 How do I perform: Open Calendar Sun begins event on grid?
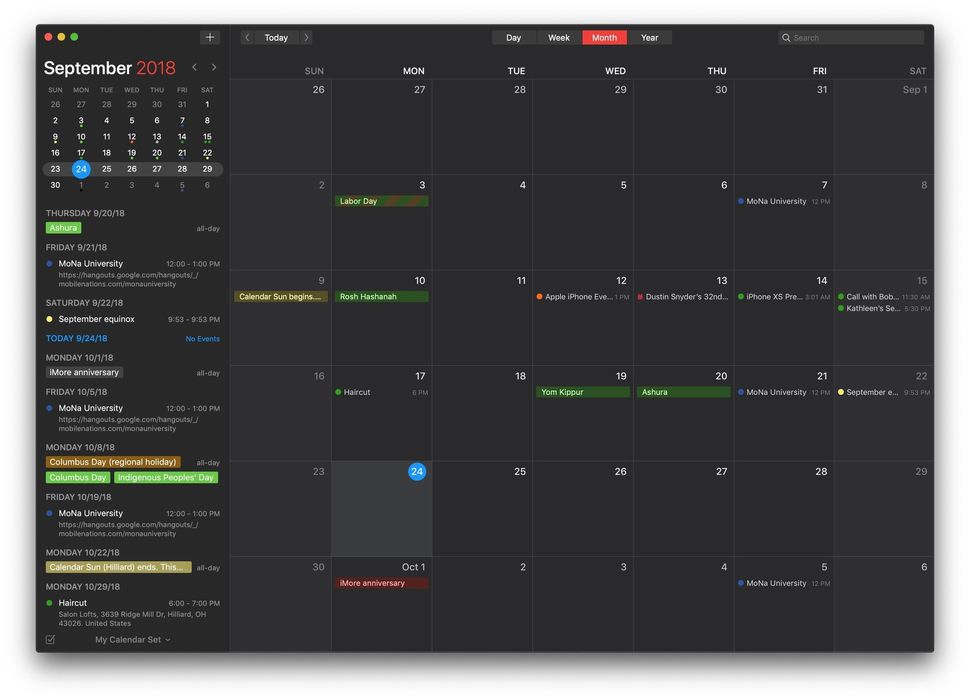click(280, 297)
